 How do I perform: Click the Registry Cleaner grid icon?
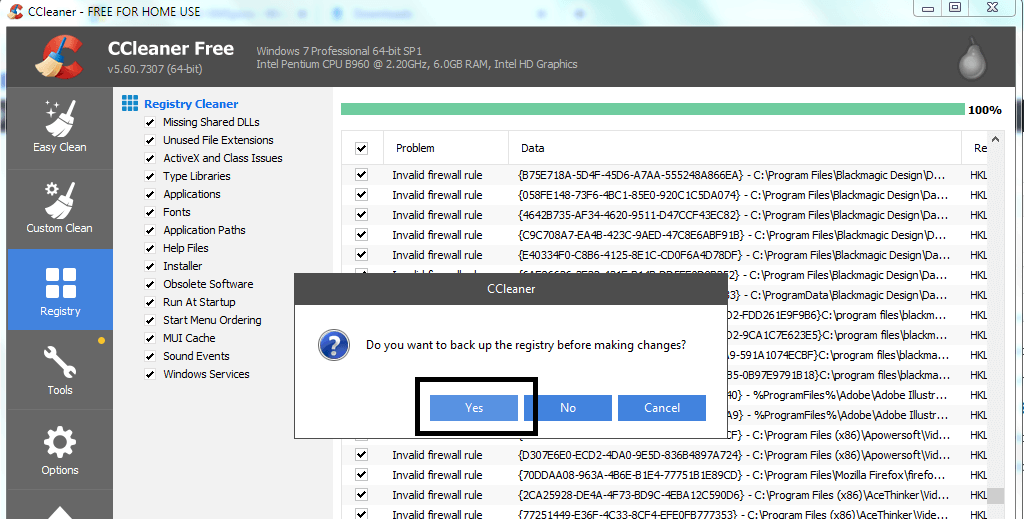coord(130,103)
